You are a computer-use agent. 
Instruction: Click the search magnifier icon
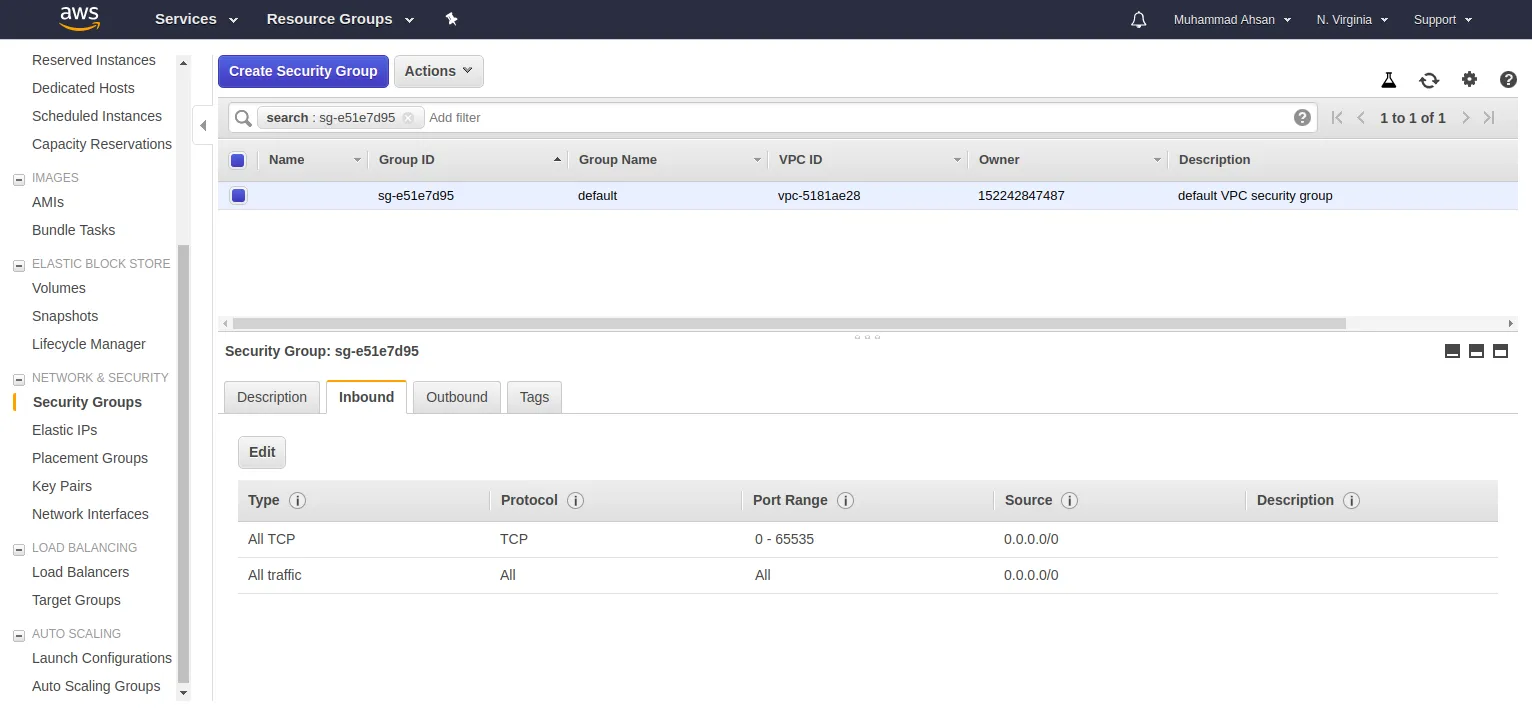[x=243, y=118]
